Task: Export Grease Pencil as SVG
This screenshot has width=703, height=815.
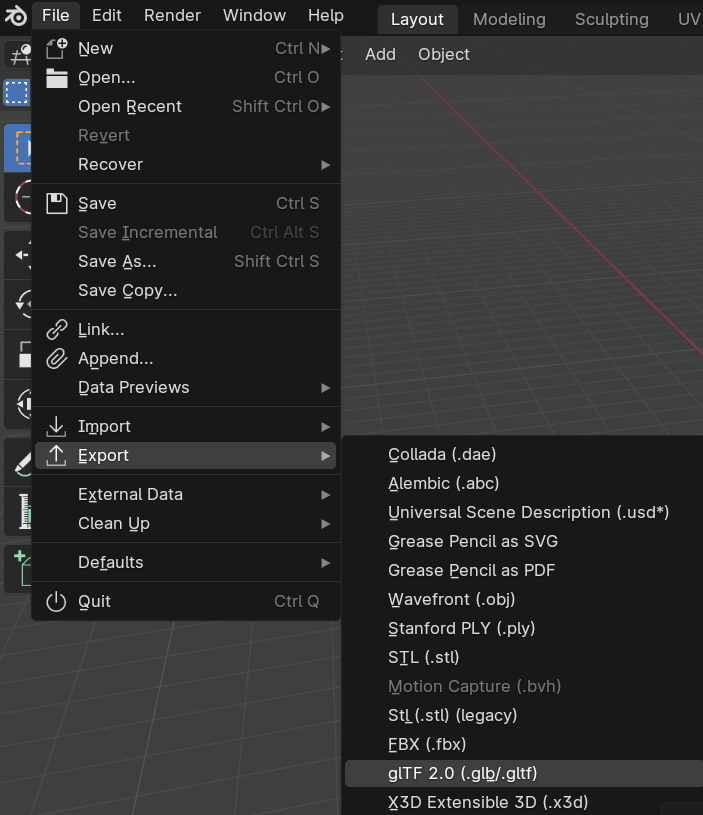Action: click(524, 542)
